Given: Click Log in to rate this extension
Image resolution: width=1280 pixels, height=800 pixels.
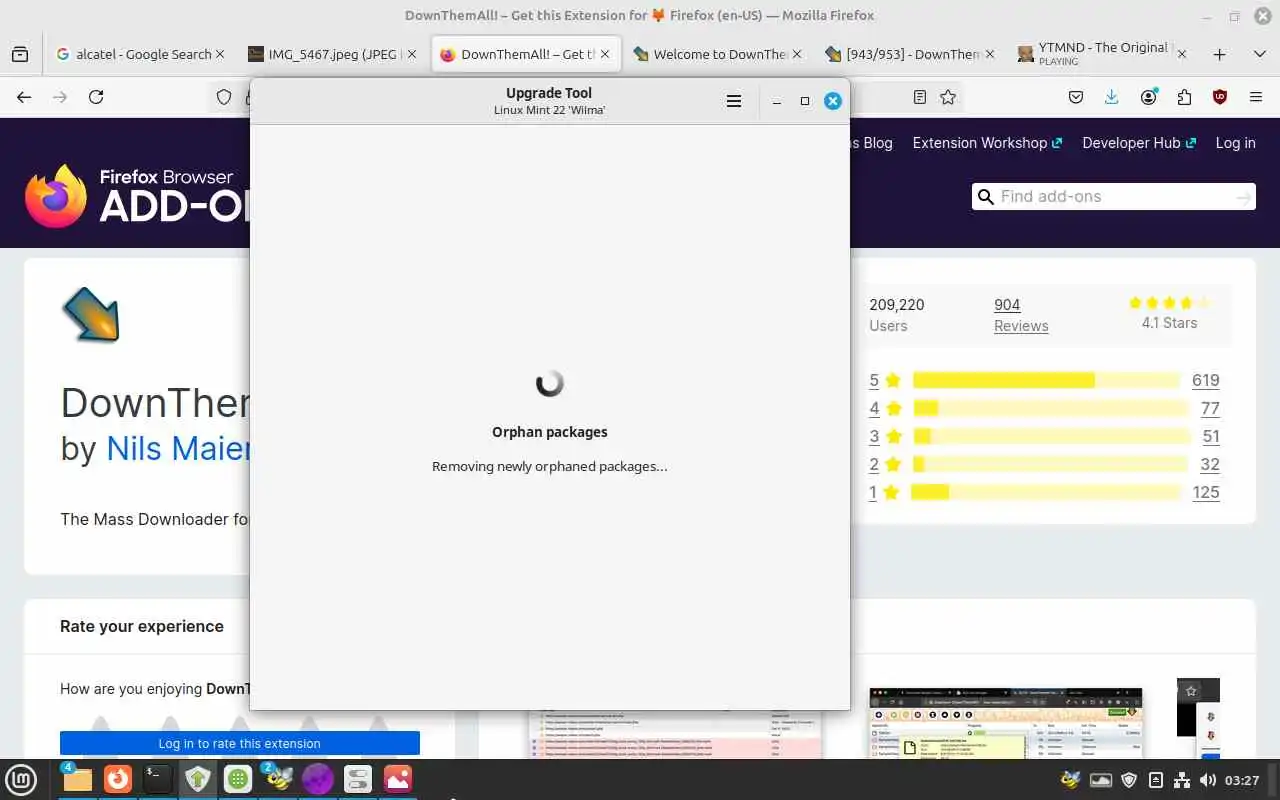Looking at the screenshot, I should pyautogui.click(x=240, y=743).
